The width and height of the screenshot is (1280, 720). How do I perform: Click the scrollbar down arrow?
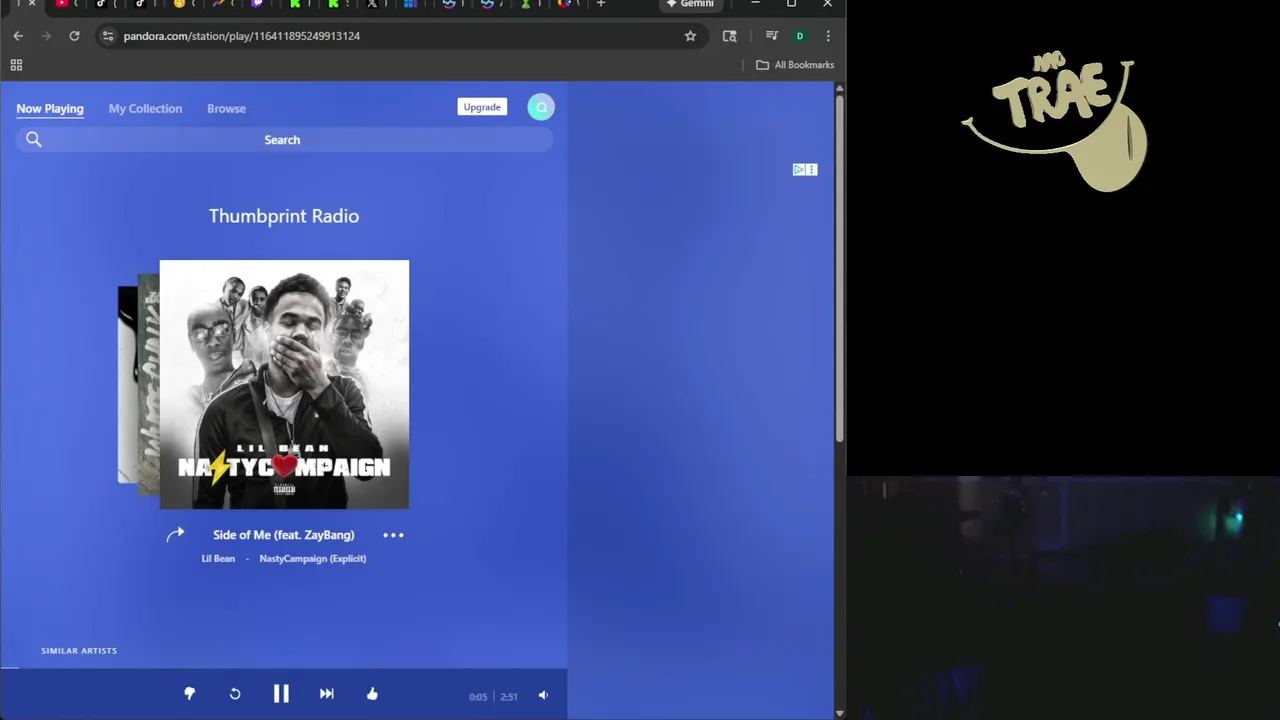[x=840, y=713]
